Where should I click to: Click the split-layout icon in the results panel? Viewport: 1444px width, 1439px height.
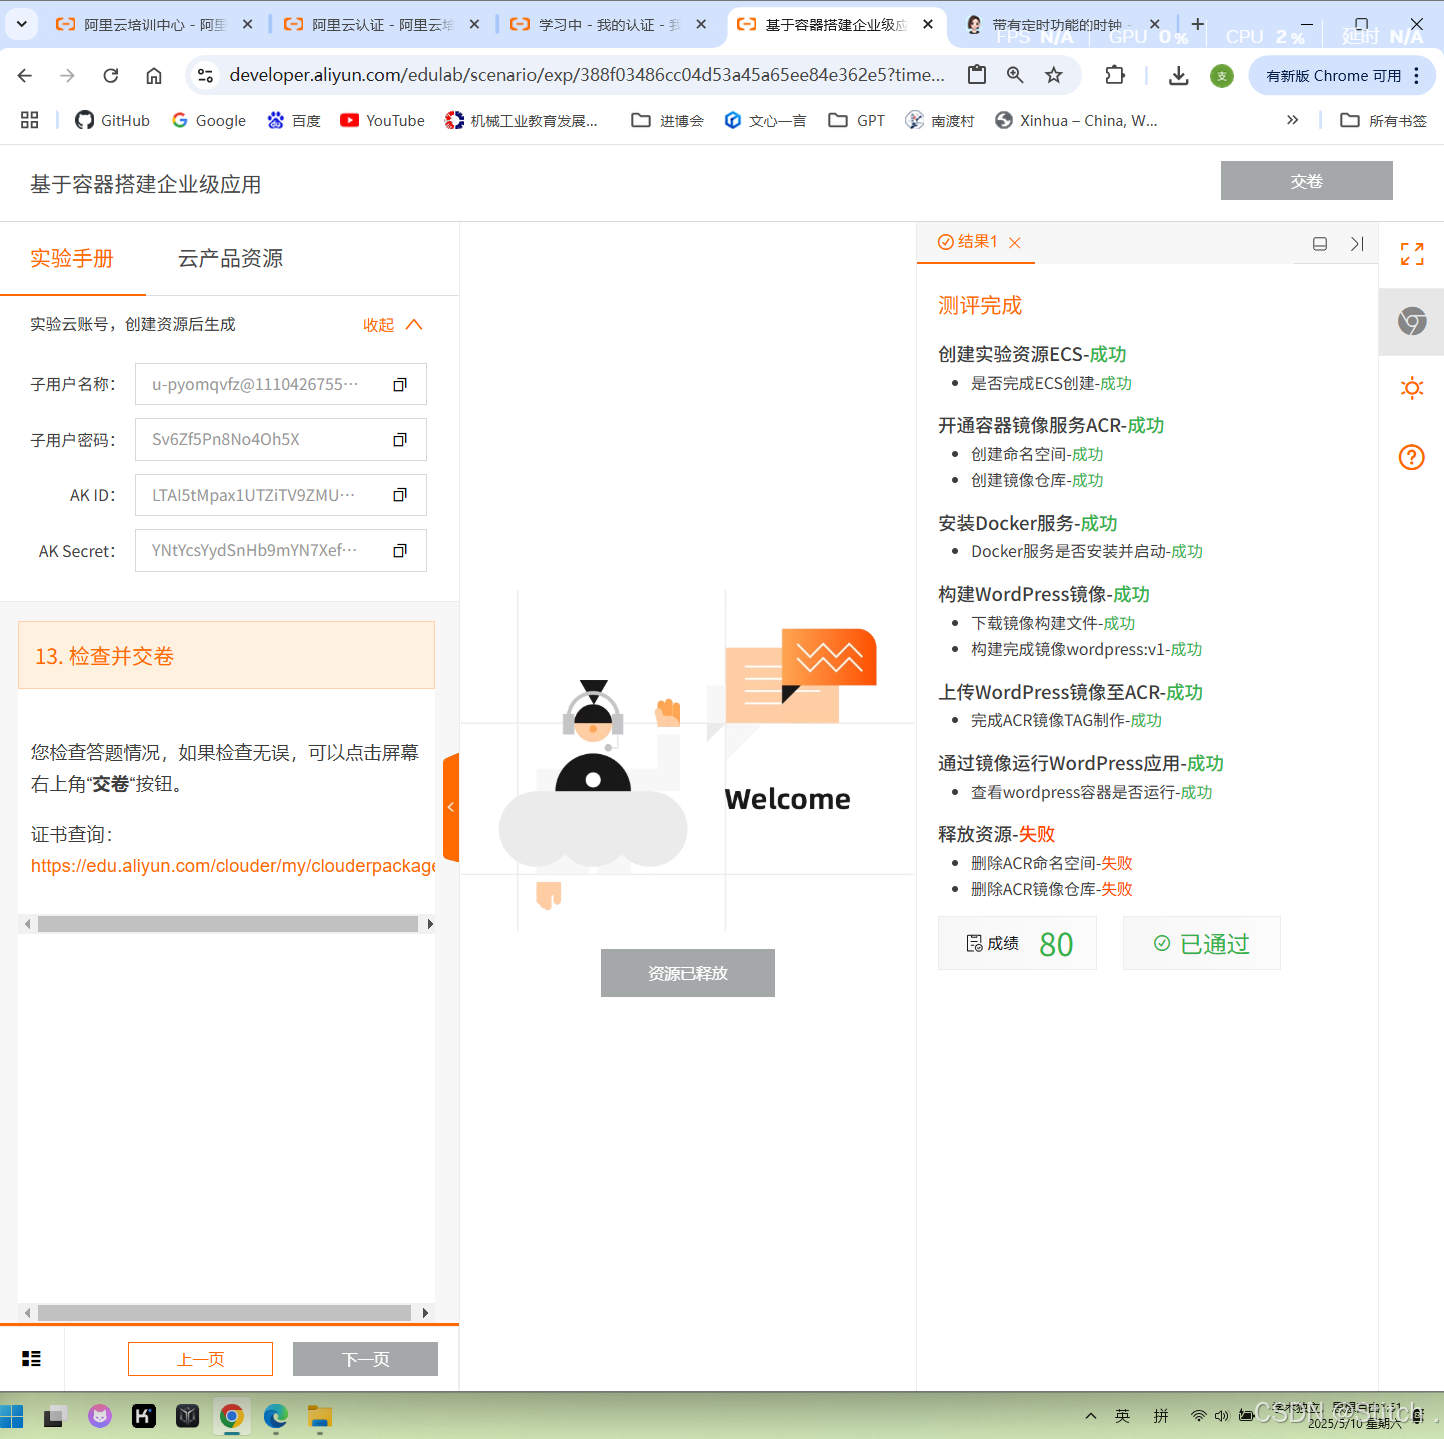point(1319,243)
